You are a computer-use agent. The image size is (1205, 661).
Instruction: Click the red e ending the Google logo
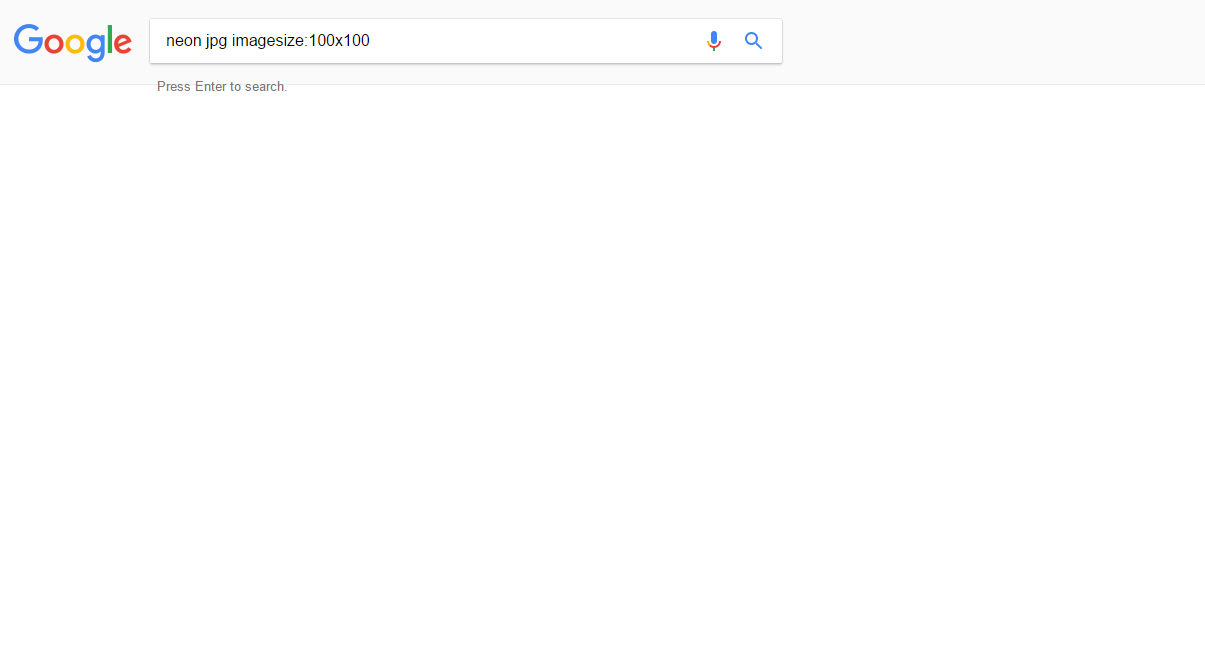click(x=121, y=43)
